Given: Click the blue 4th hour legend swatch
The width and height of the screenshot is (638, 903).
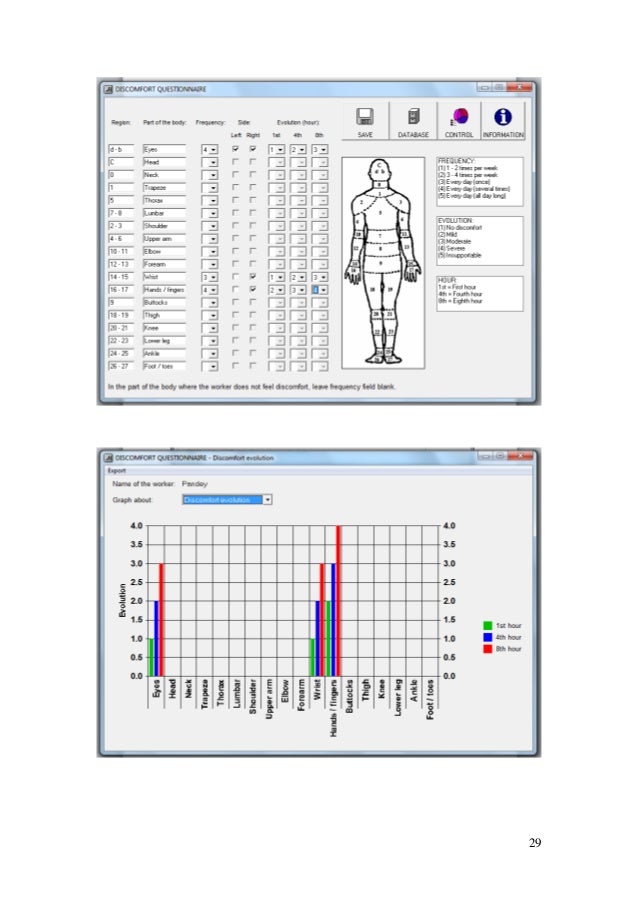Looking at the screenshot, I should pos(488,637).
